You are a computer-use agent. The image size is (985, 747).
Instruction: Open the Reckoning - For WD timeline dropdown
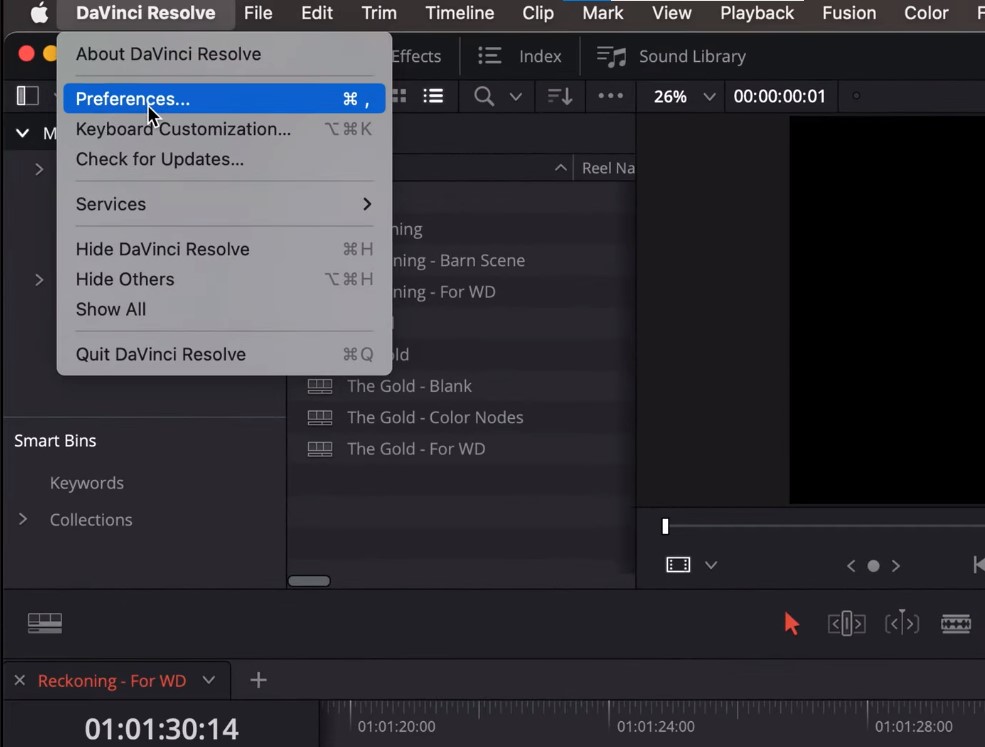pos(209,680)
